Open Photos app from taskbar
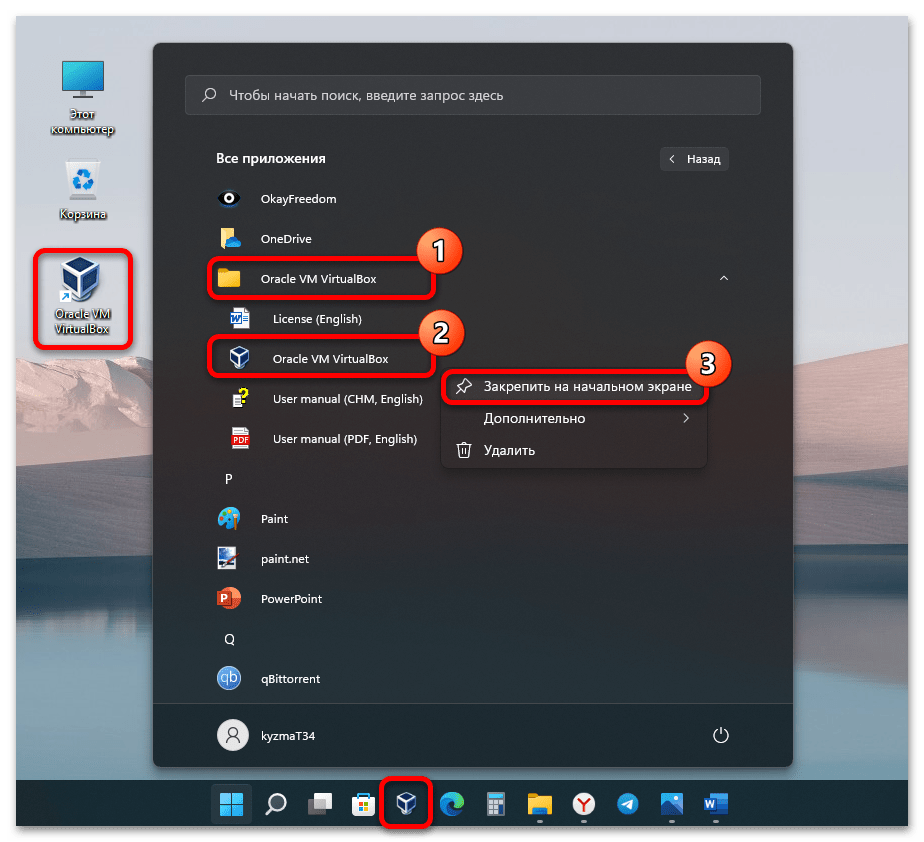Screen dimensions: 924x842 [672, 804]
